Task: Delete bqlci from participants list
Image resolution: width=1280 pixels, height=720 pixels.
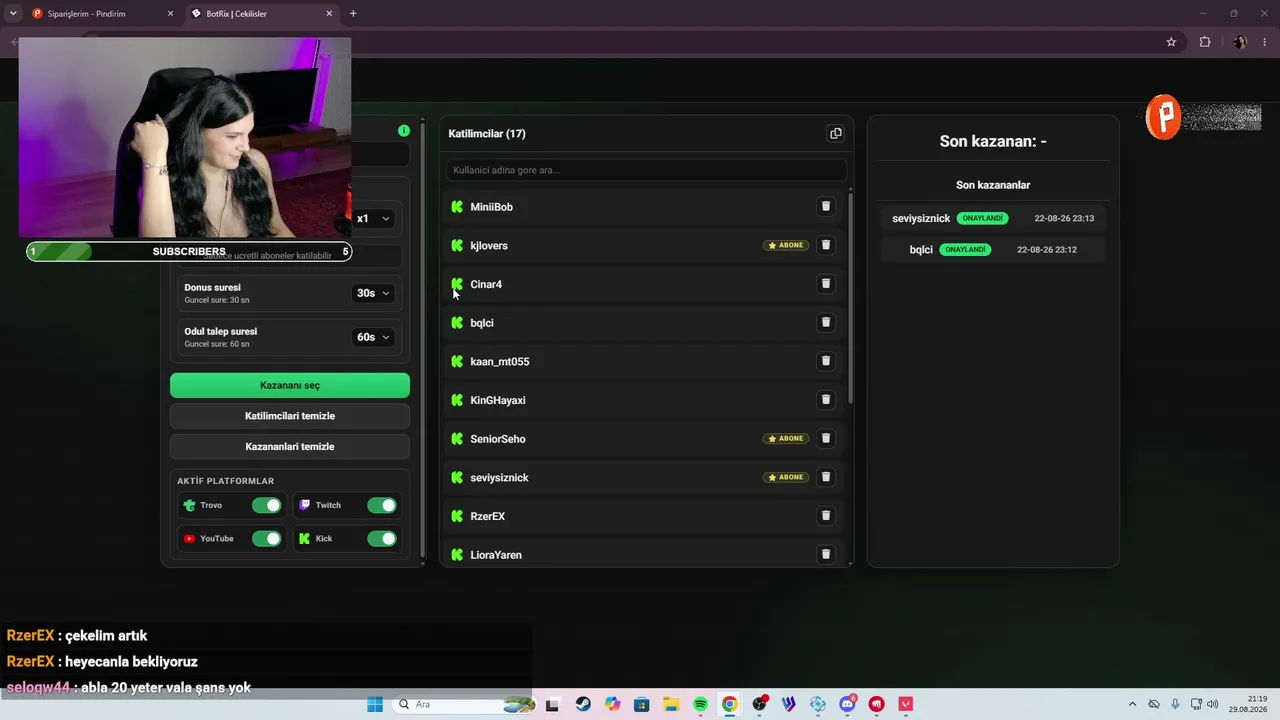Action: (x=826, y=322)
